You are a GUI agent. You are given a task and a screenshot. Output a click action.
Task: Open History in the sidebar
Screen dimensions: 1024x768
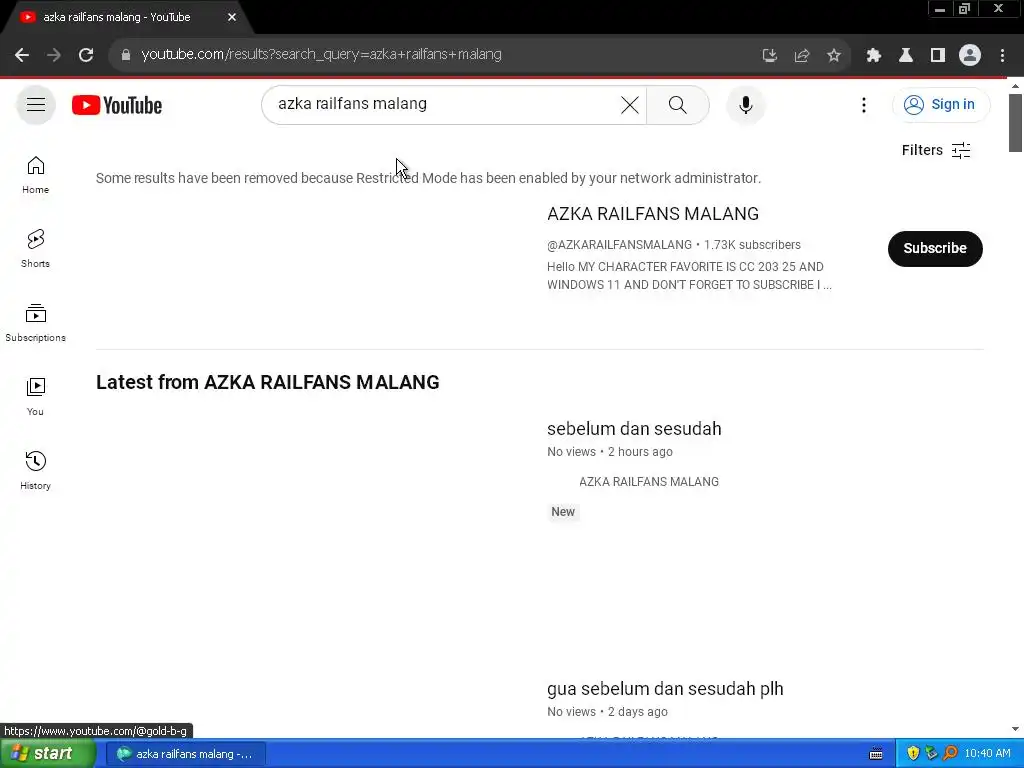click(35, 470)
